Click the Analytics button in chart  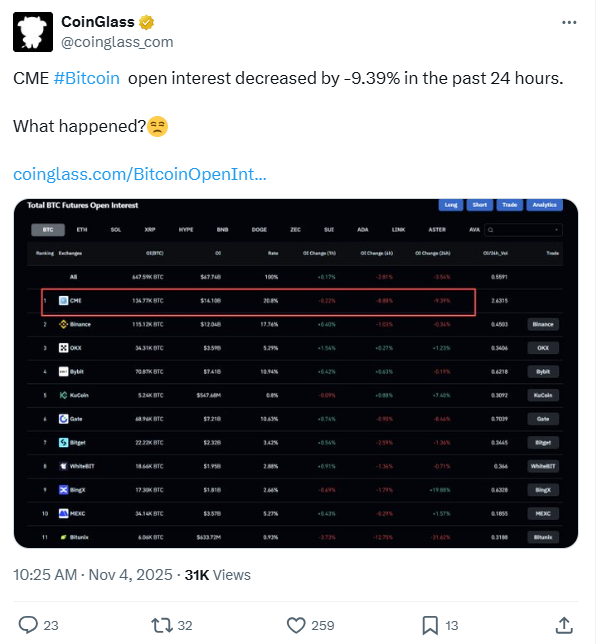coord(546,205)
